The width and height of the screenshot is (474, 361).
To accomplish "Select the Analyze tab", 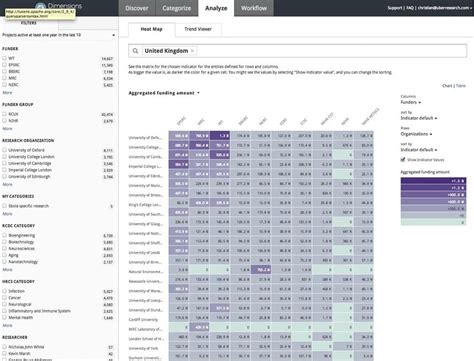I will click(216, 8).
